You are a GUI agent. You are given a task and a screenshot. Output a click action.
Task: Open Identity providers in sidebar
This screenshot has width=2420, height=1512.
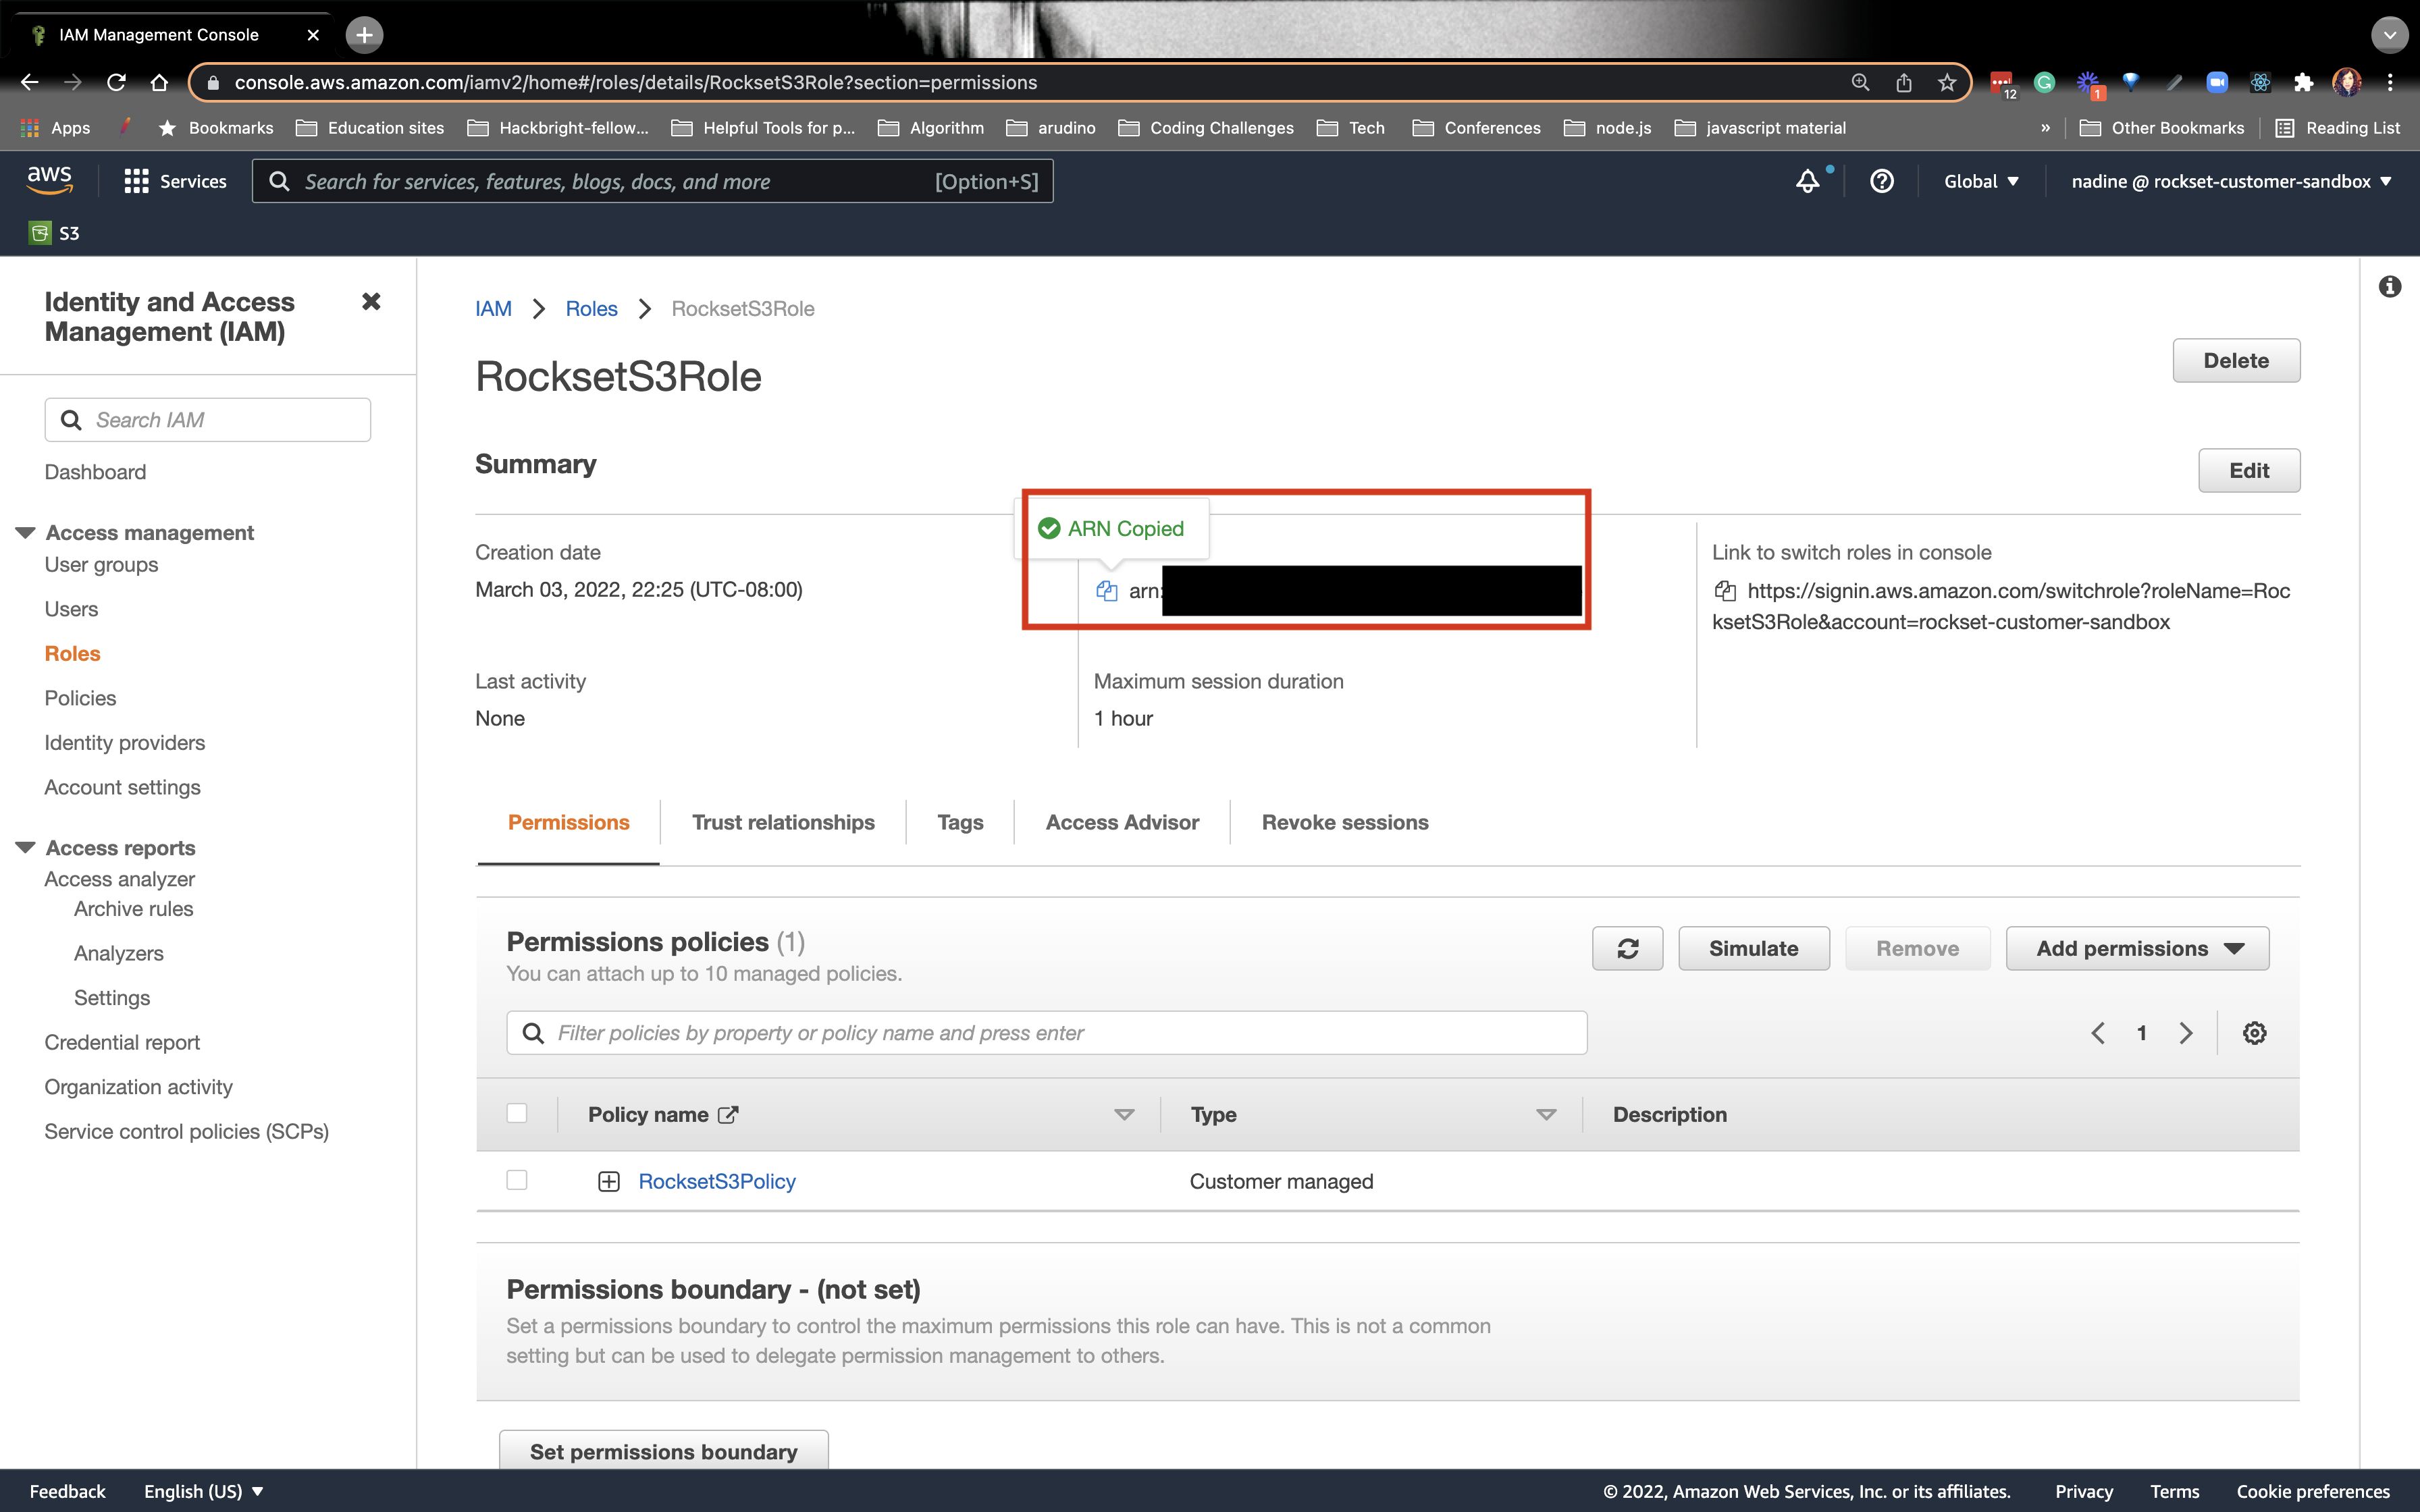tap(125, 743)
